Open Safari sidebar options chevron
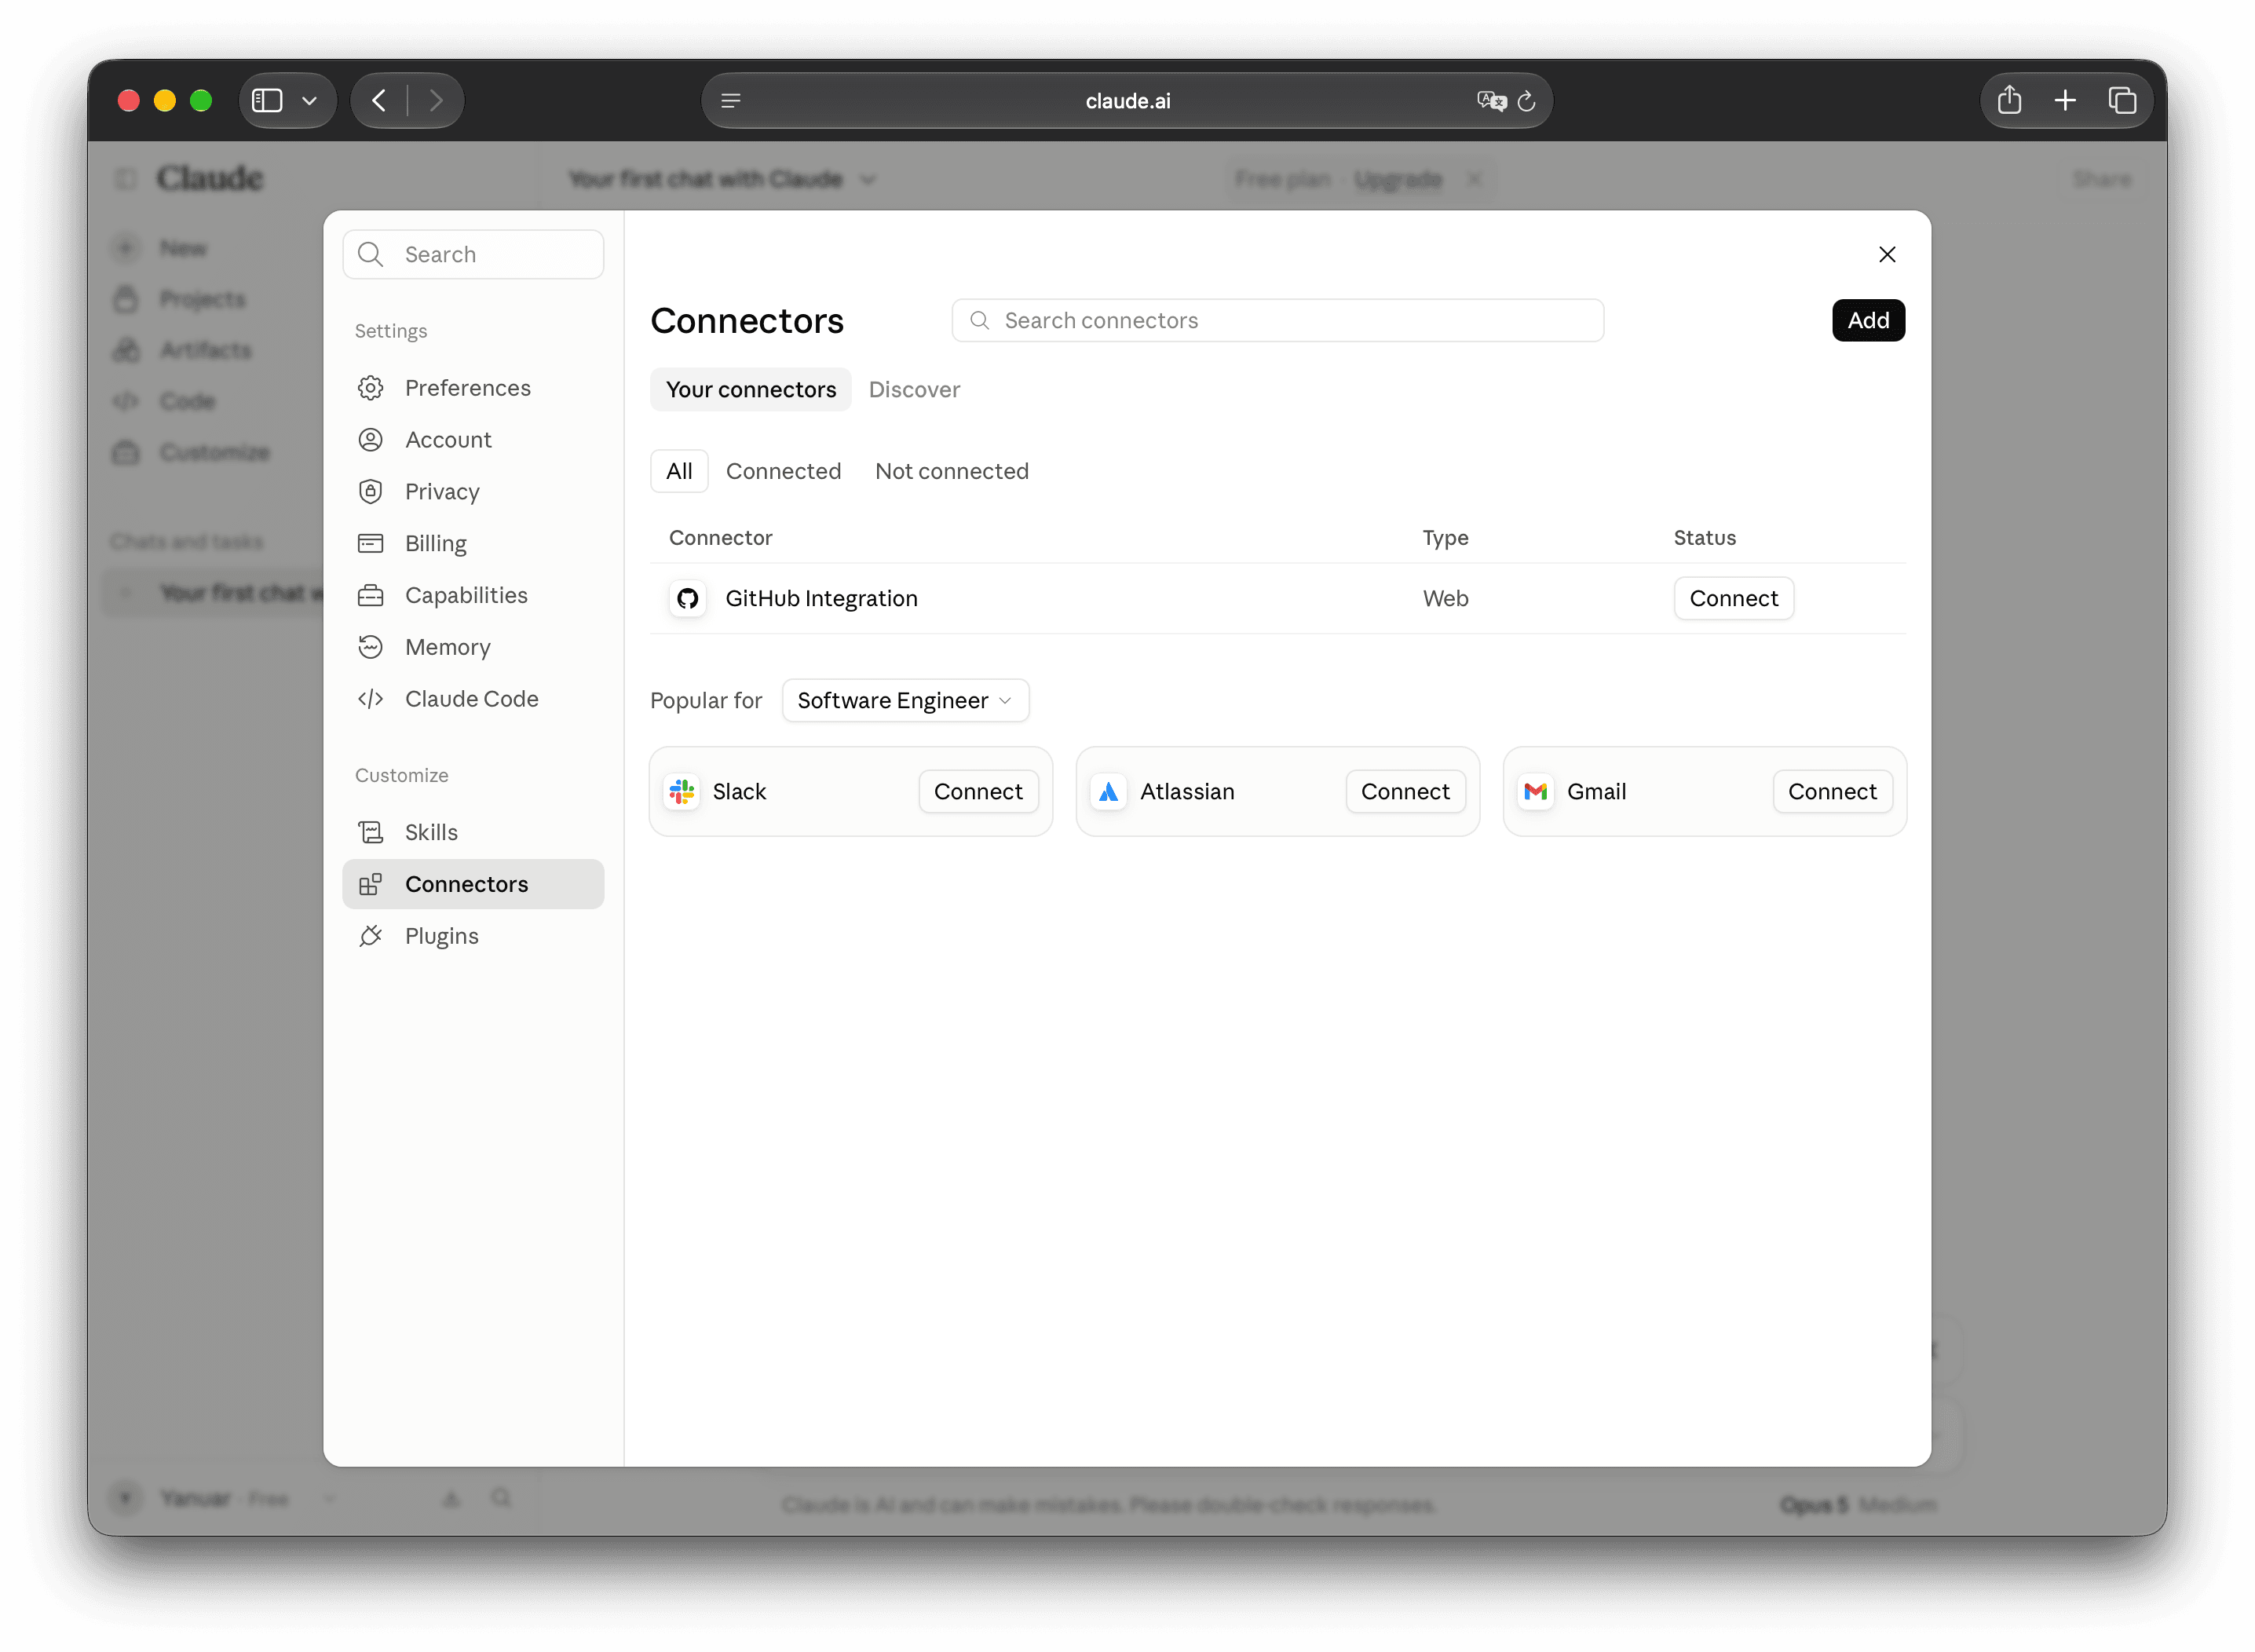 [309, 100]
